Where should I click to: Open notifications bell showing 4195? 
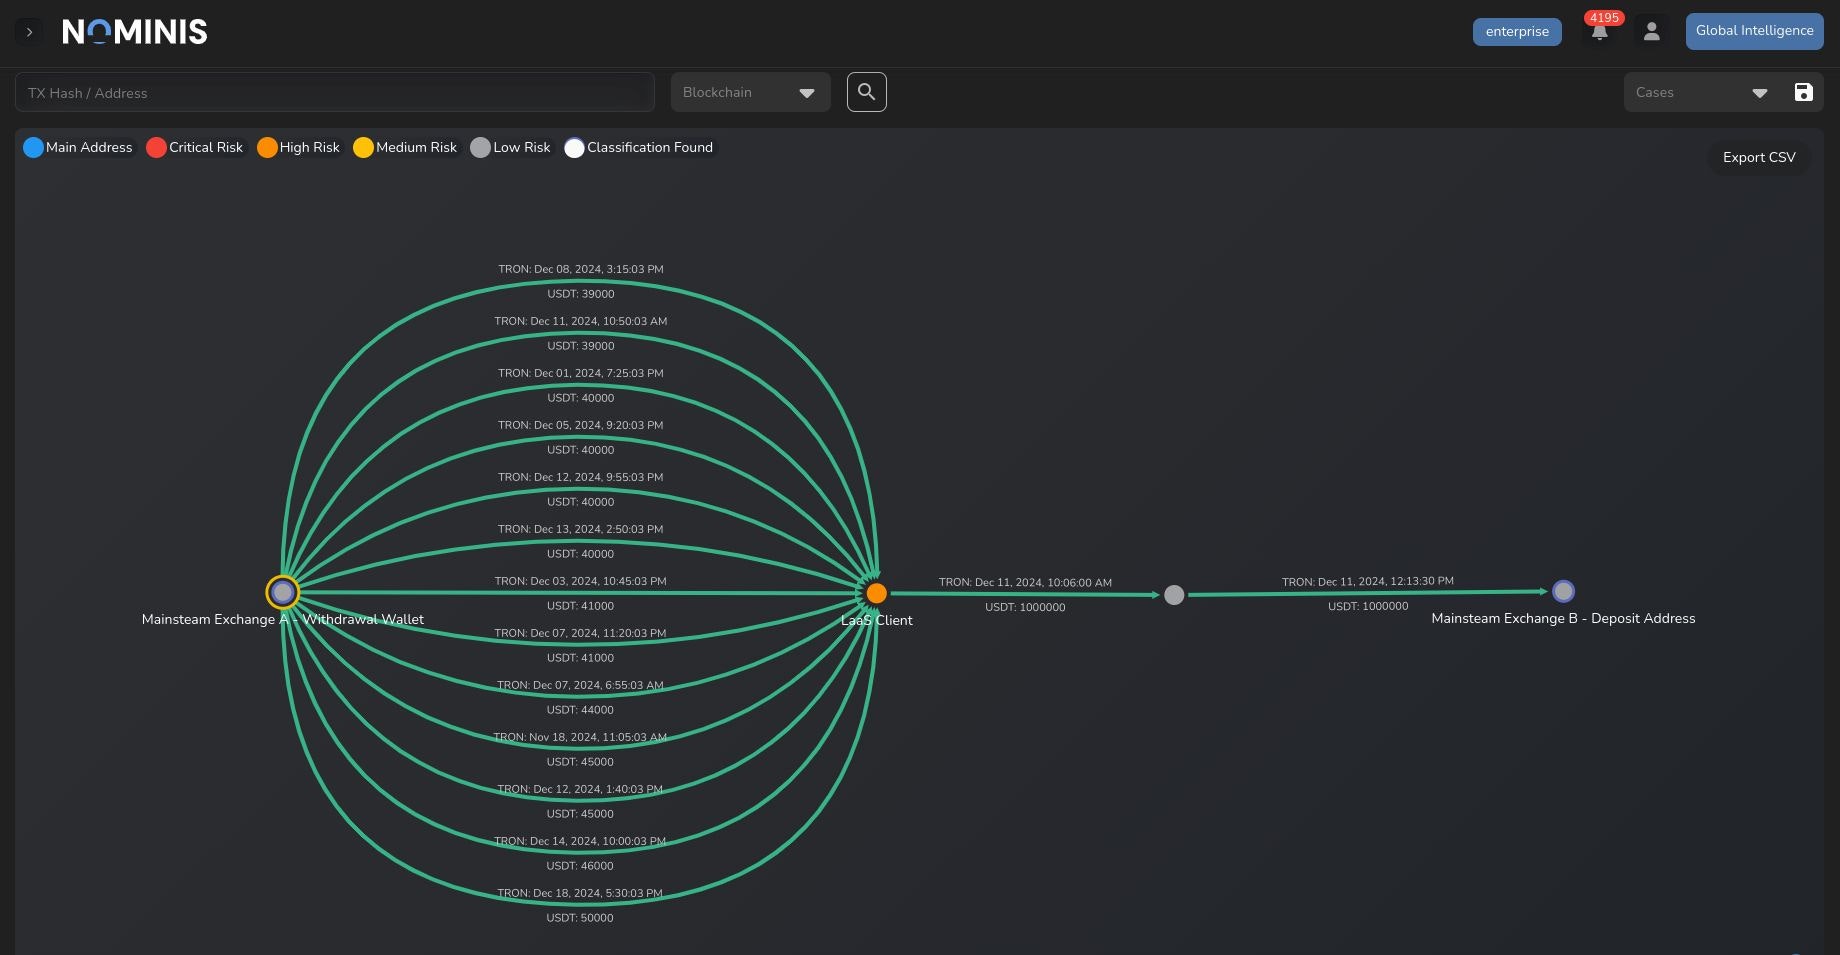[x=1600, y=31]
